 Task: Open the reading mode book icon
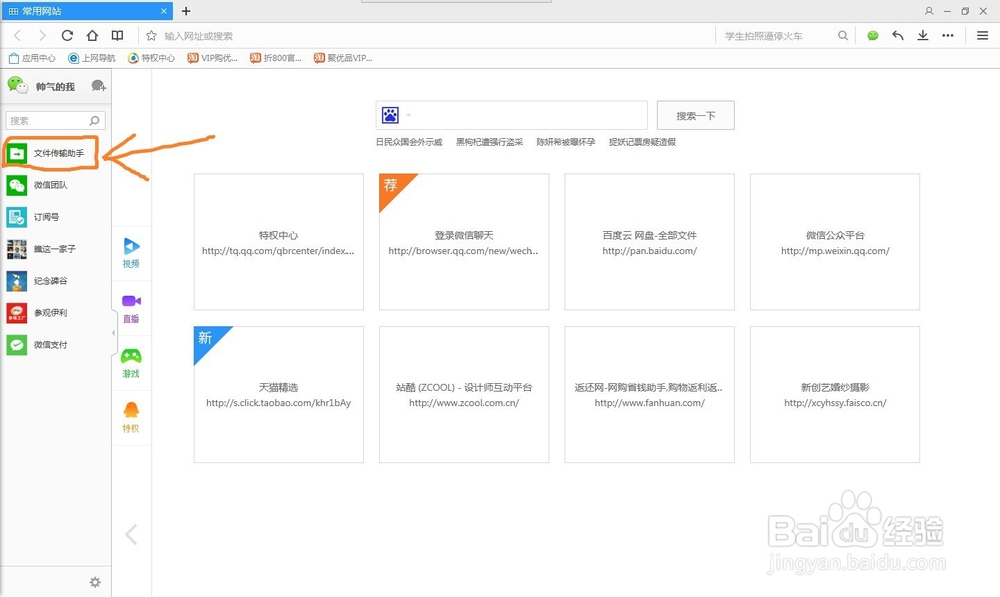click(x=117, y=36)
